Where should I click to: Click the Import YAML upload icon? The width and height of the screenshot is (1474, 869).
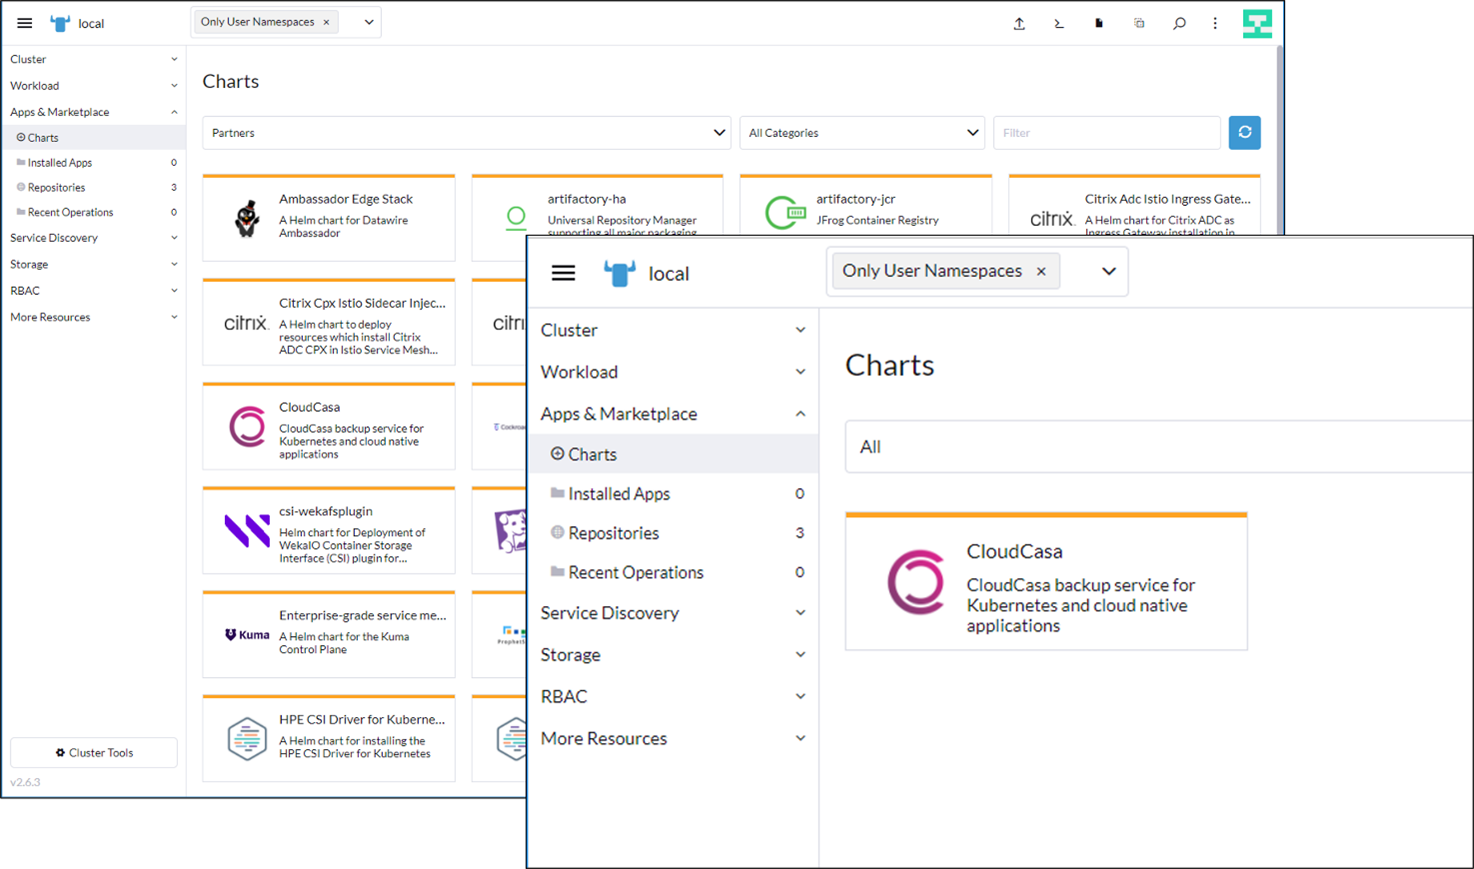[x=1019, y=23]
